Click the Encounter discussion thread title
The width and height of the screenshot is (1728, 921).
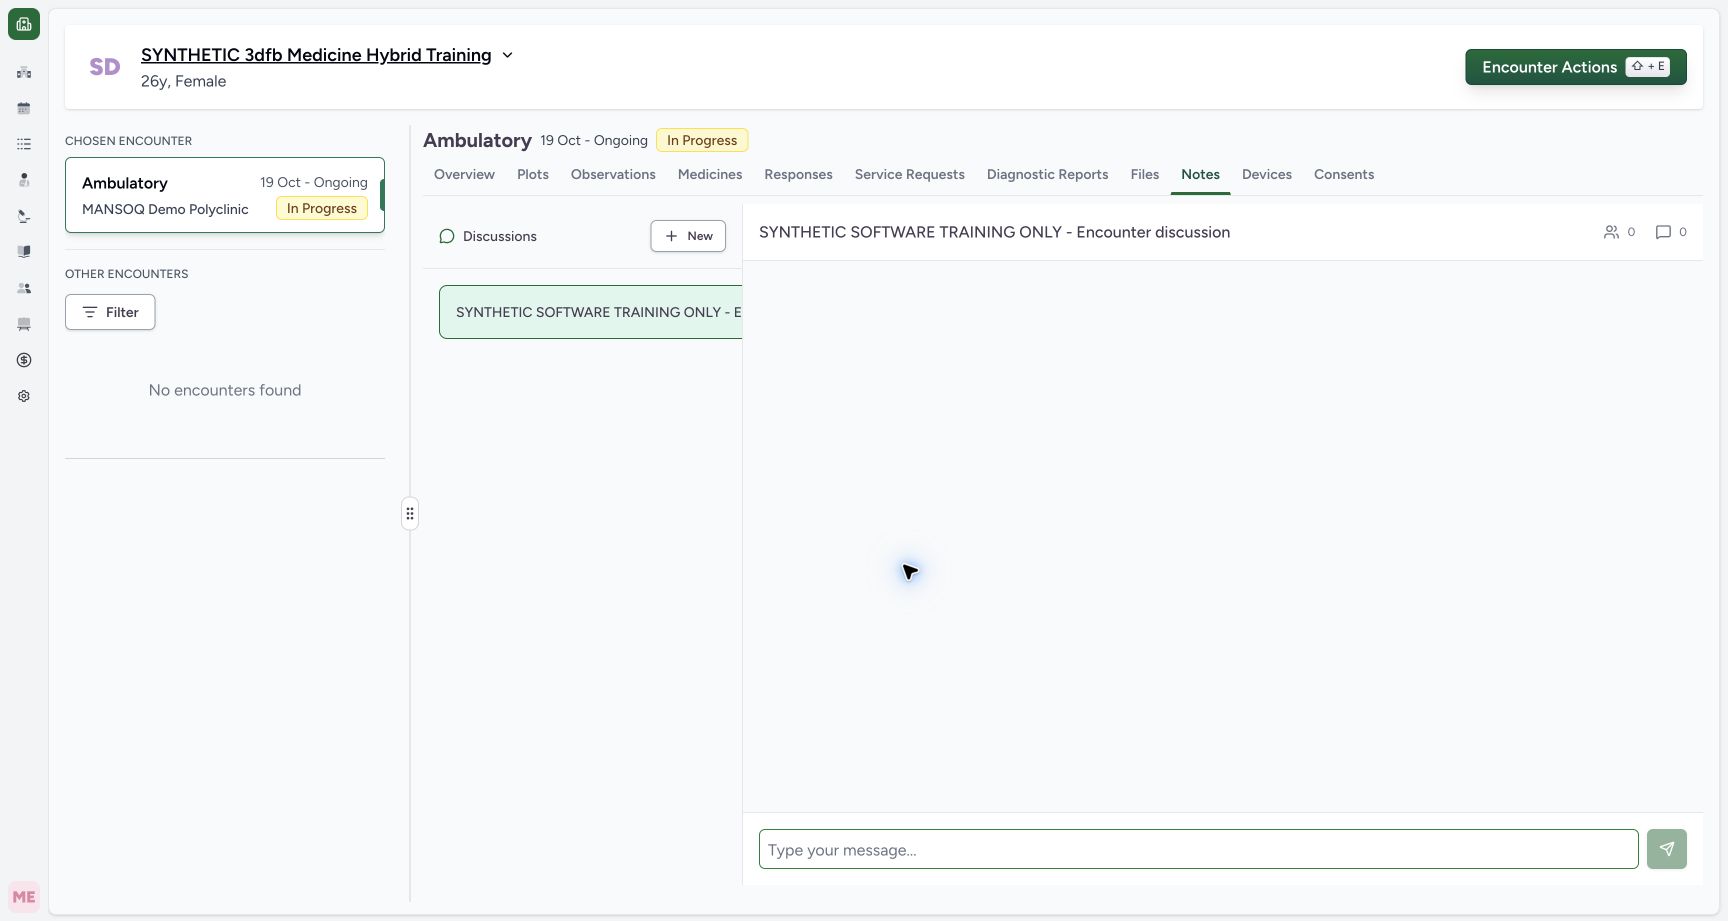pyautogui.click(x=994, y=232)
